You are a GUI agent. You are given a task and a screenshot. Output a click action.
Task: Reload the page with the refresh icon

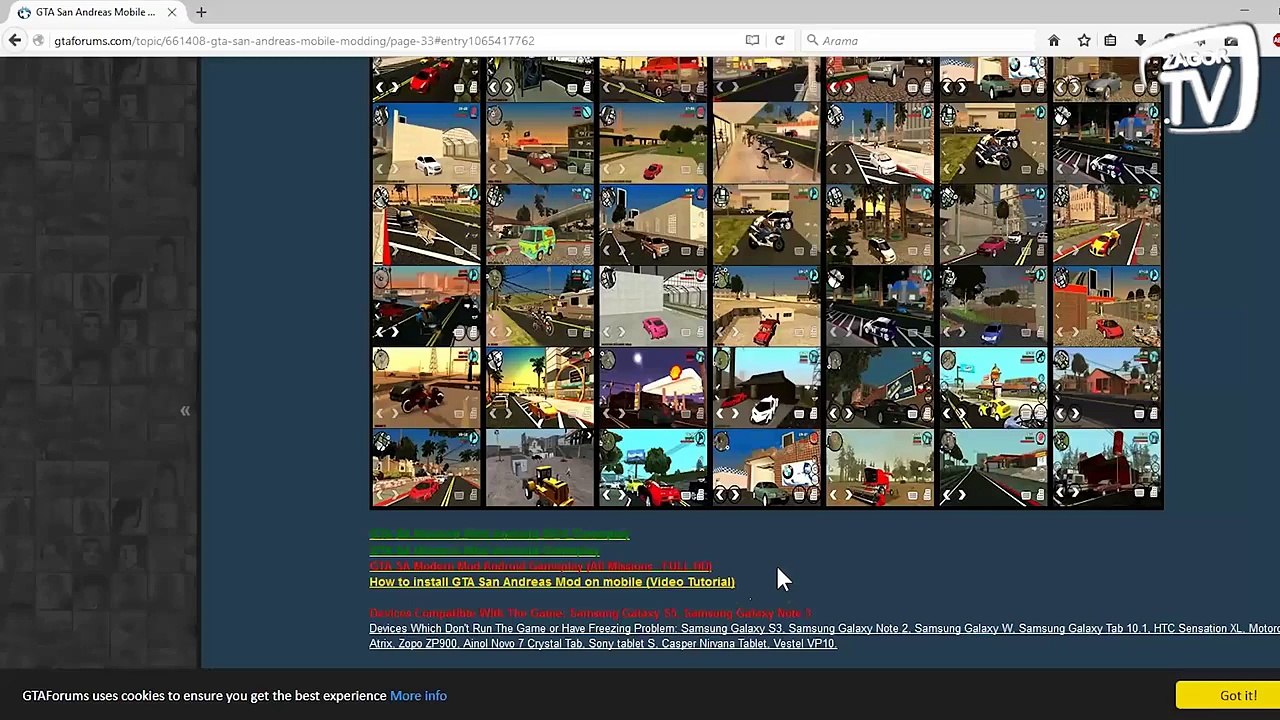(780, 41)
